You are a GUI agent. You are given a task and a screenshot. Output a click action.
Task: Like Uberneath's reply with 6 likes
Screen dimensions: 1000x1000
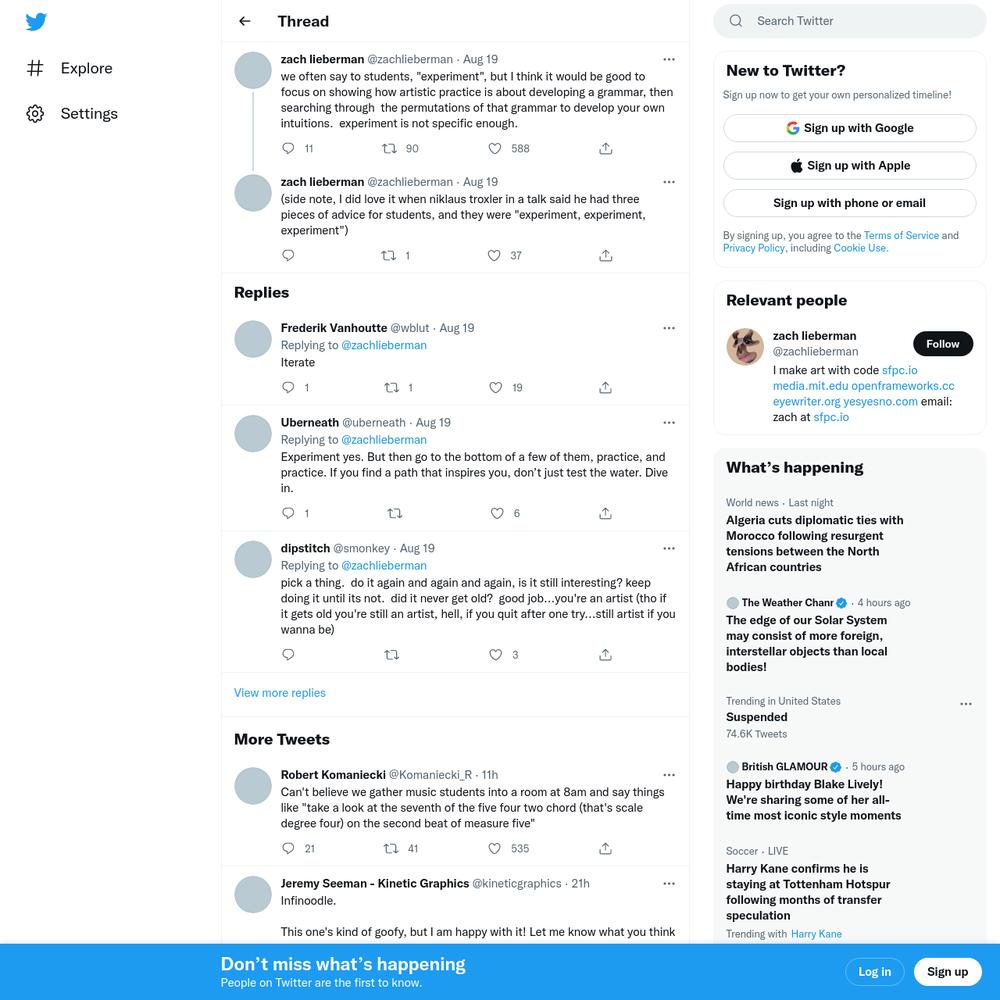tap(497, 513)
